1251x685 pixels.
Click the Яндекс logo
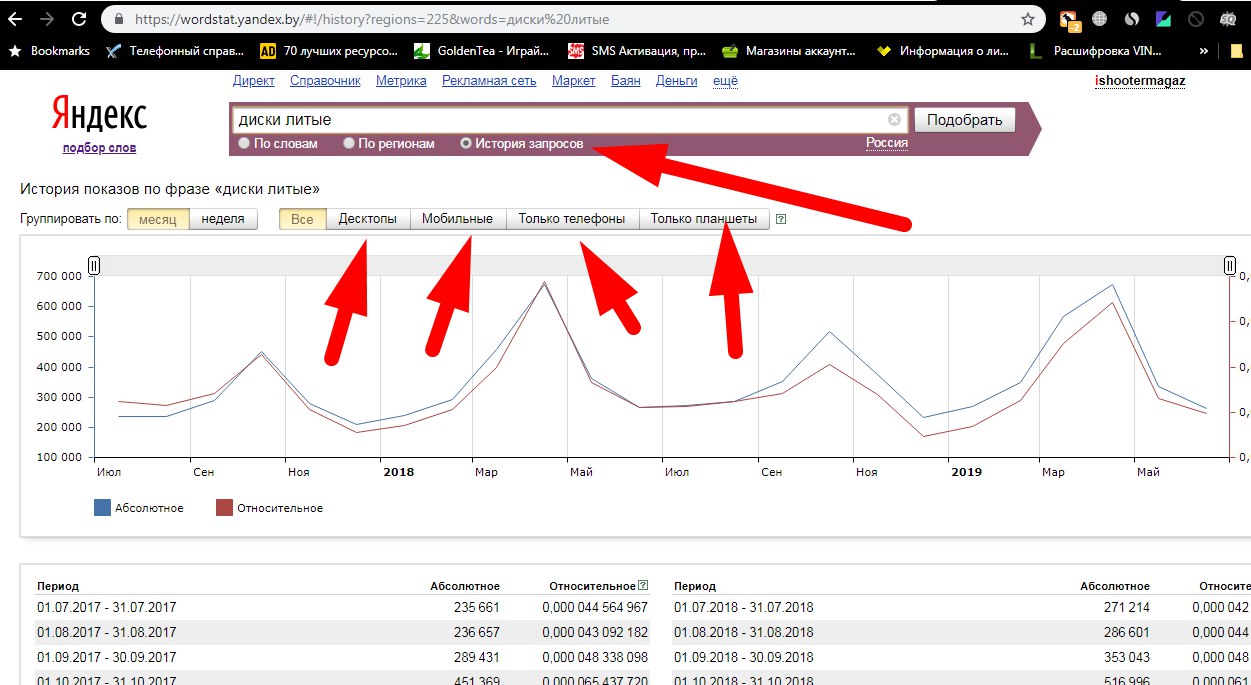[x=99, y=115]
